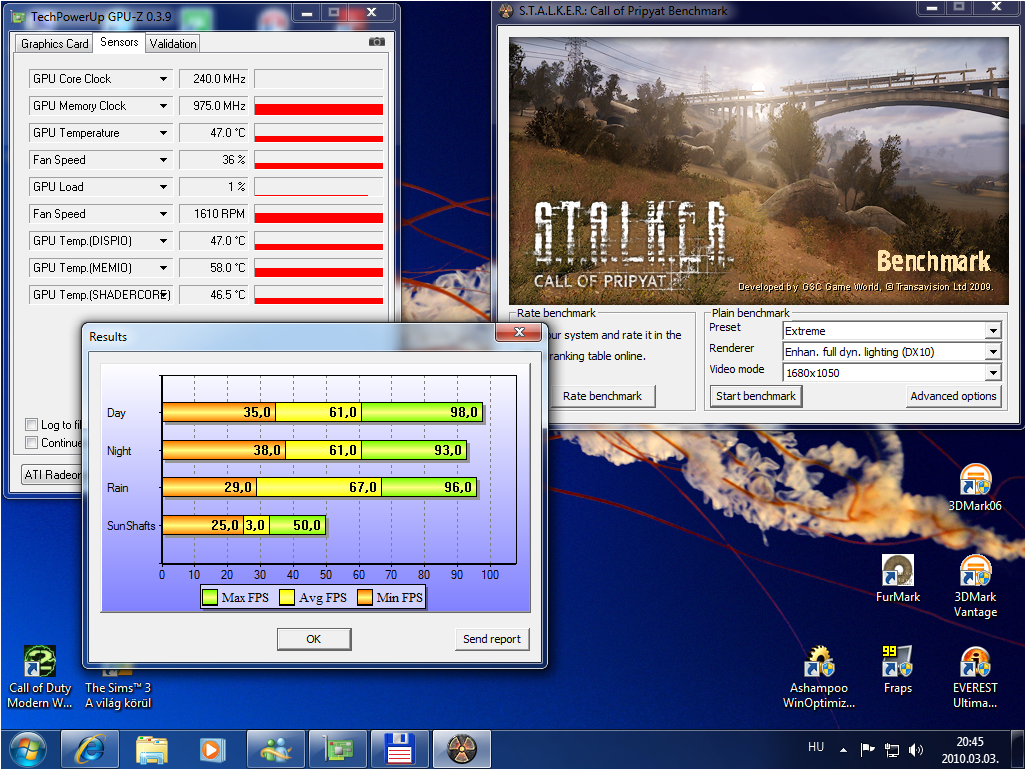Click the Windows Start orb
1026x770 pixels.
[27, 749]
